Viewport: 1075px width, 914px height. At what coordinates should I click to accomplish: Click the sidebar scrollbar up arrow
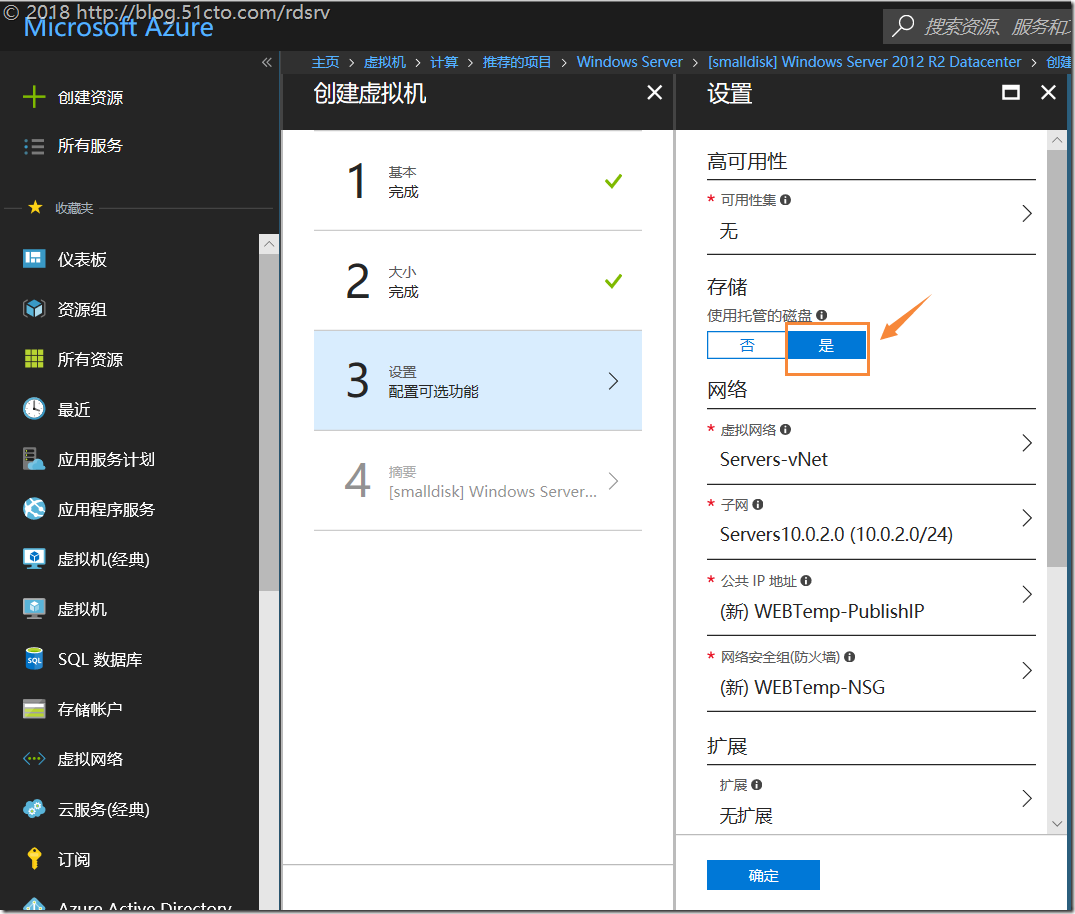tap(269, 243)
